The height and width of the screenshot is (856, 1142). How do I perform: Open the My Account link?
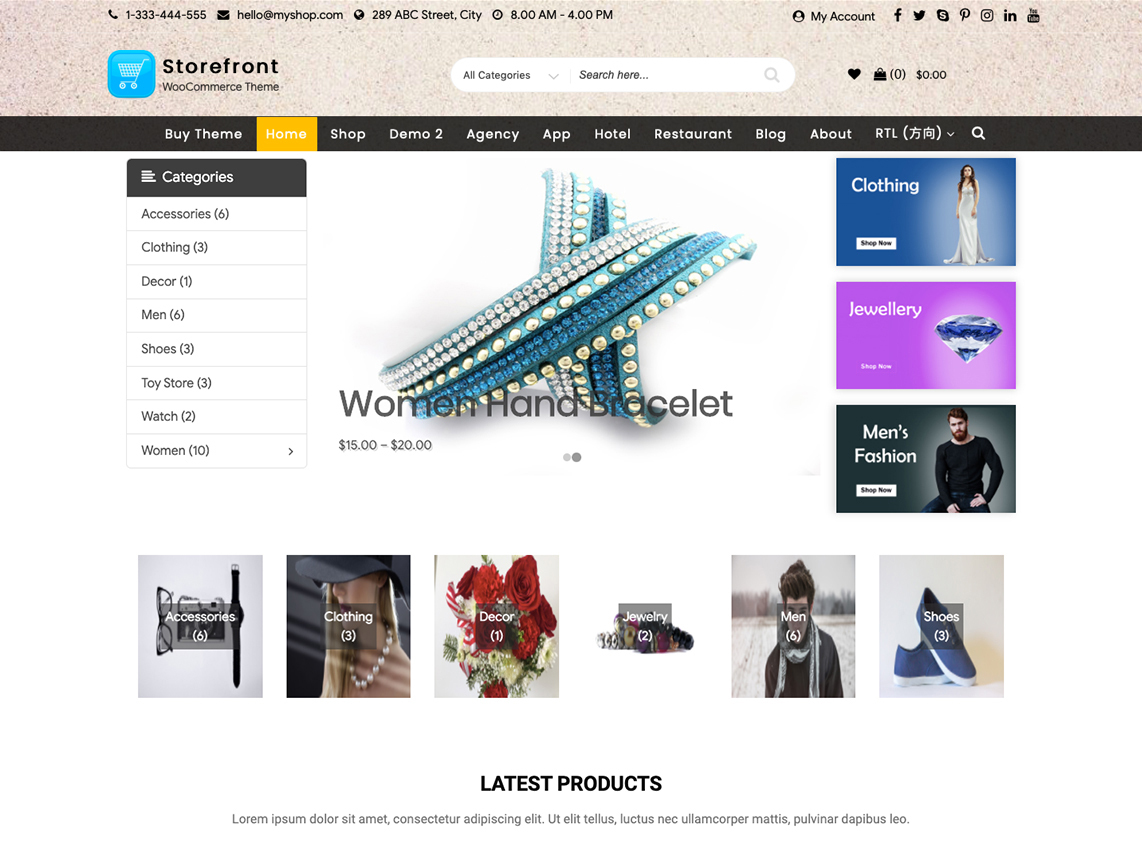click(833, 16)
